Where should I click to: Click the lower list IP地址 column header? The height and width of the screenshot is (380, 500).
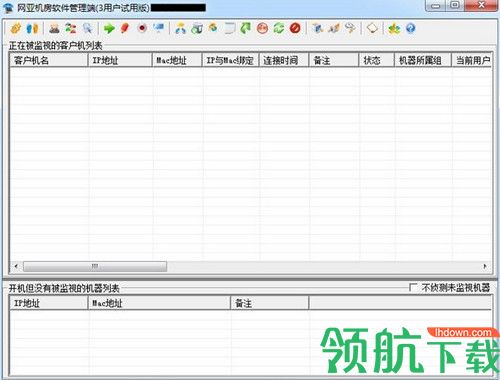pyautogui.click(x=49, y=303)
